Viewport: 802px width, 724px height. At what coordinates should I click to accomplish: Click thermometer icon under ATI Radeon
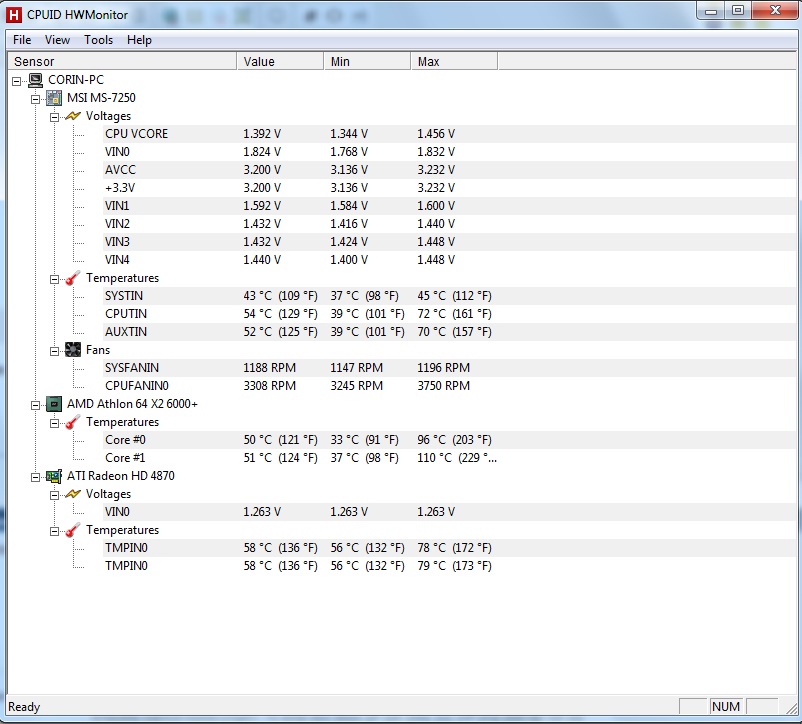pos(73,530)
